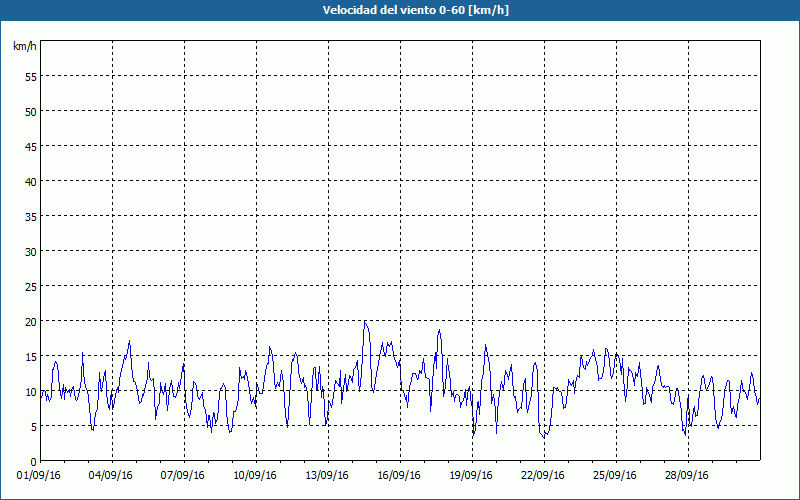The width and height of the screenshot is (800, 500).
Task: Click the y-axis label '30'
Action: click(x=31, y=252)
